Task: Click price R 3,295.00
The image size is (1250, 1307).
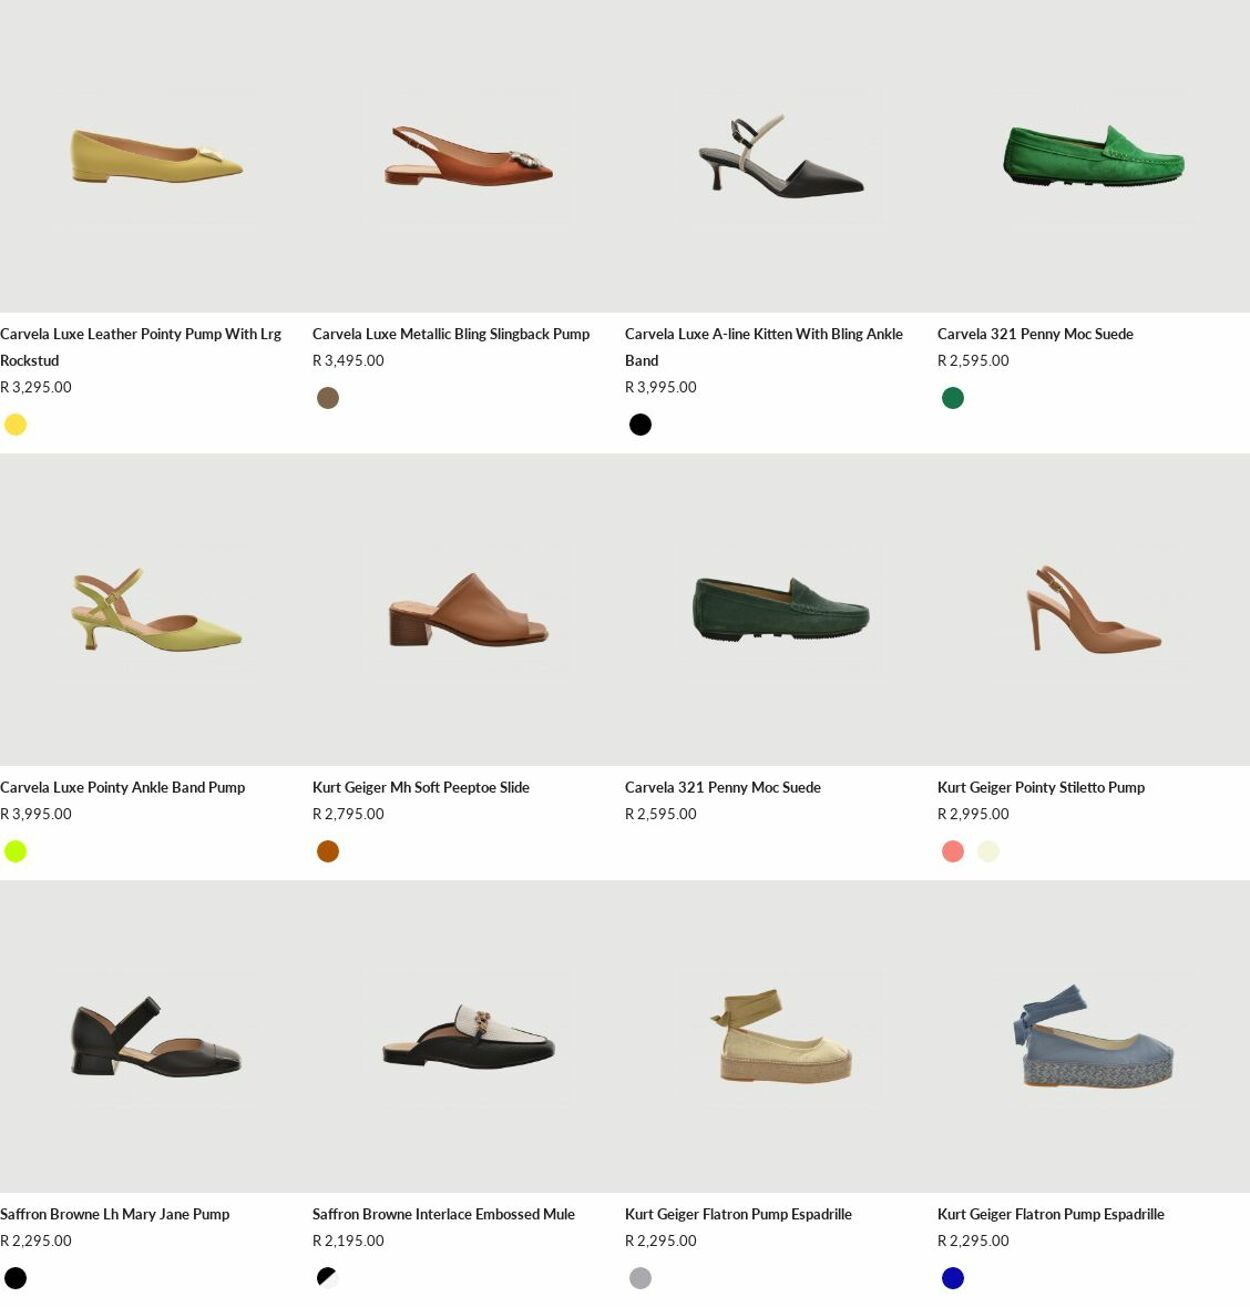Action: click(36, 387)
